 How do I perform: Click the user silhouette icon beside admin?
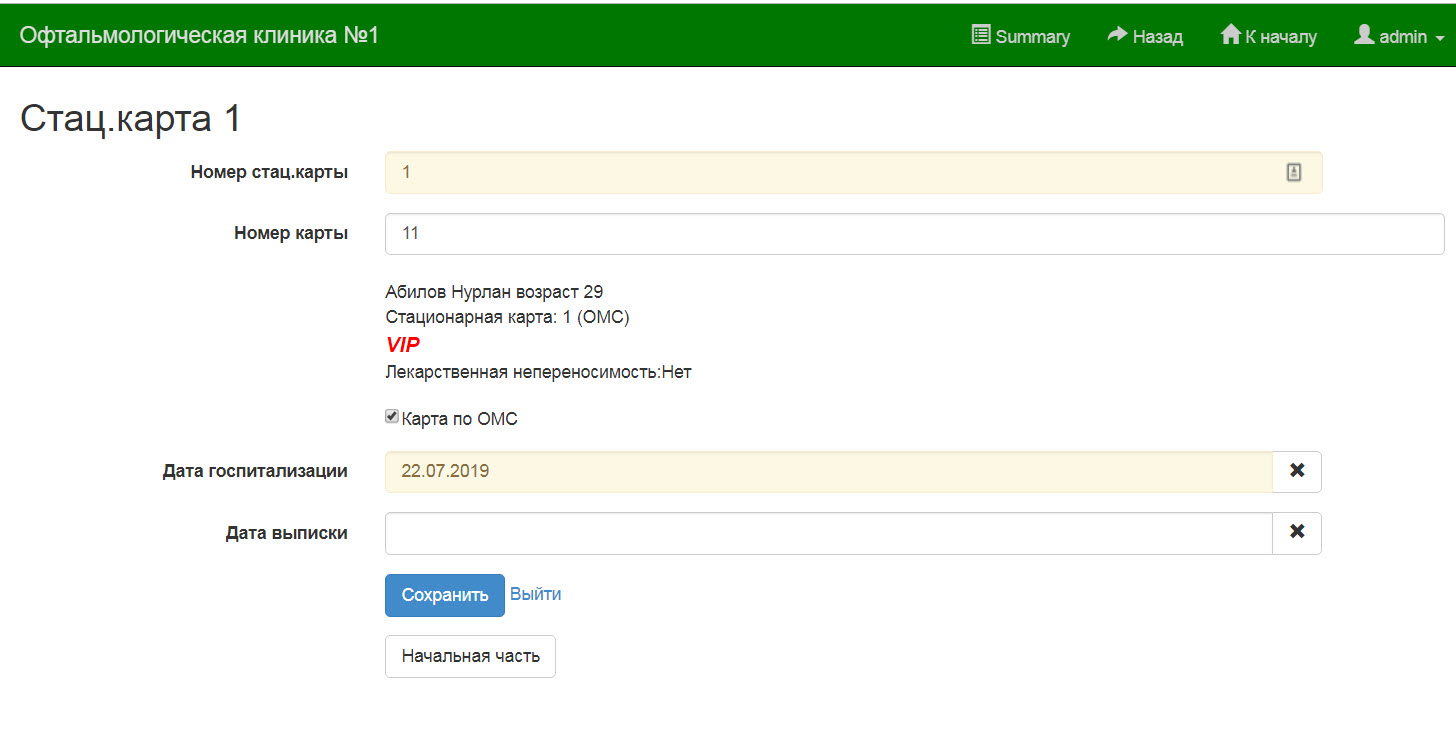click(1364, 35)
